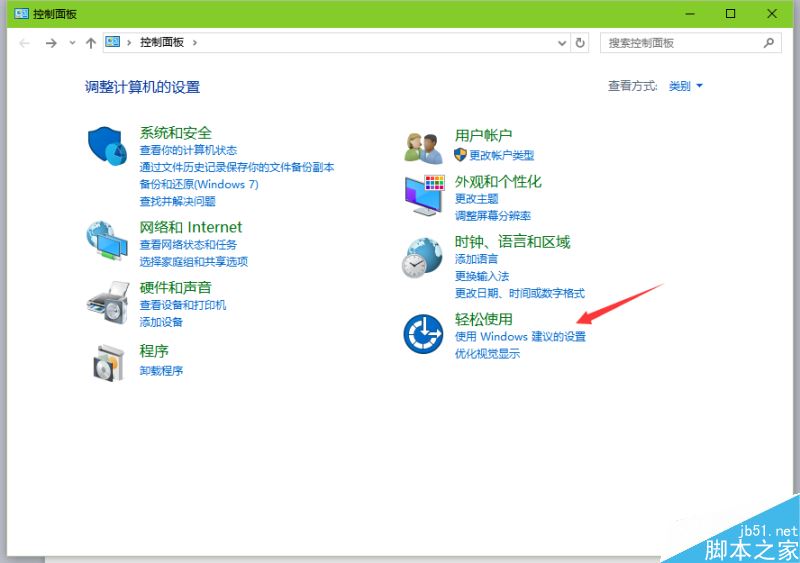Click the 控制面板 breadcrumb in address bar
The image size is (800, 563).
(162, 43)
